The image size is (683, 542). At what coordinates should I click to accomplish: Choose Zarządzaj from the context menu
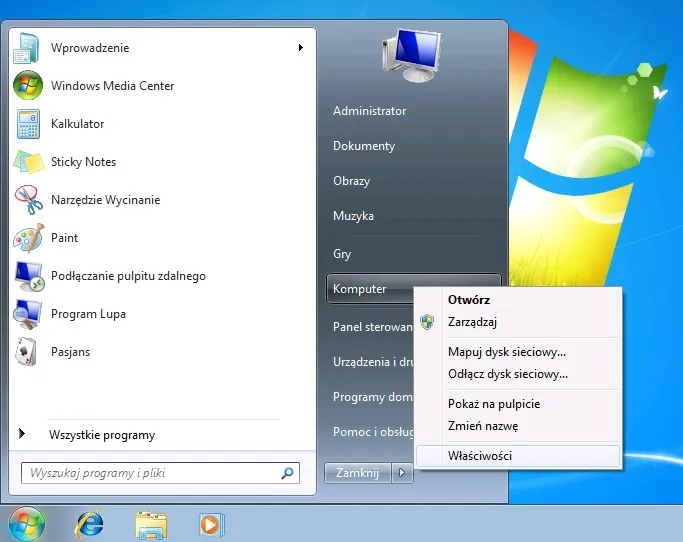[x=472, y=322]
